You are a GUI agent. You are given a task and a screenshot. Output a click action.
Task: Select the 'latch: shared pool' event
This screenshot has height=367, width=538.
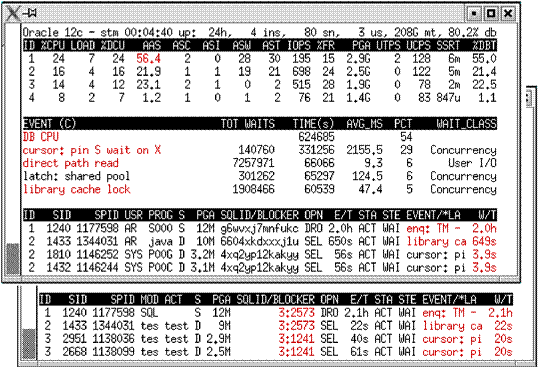77,176
